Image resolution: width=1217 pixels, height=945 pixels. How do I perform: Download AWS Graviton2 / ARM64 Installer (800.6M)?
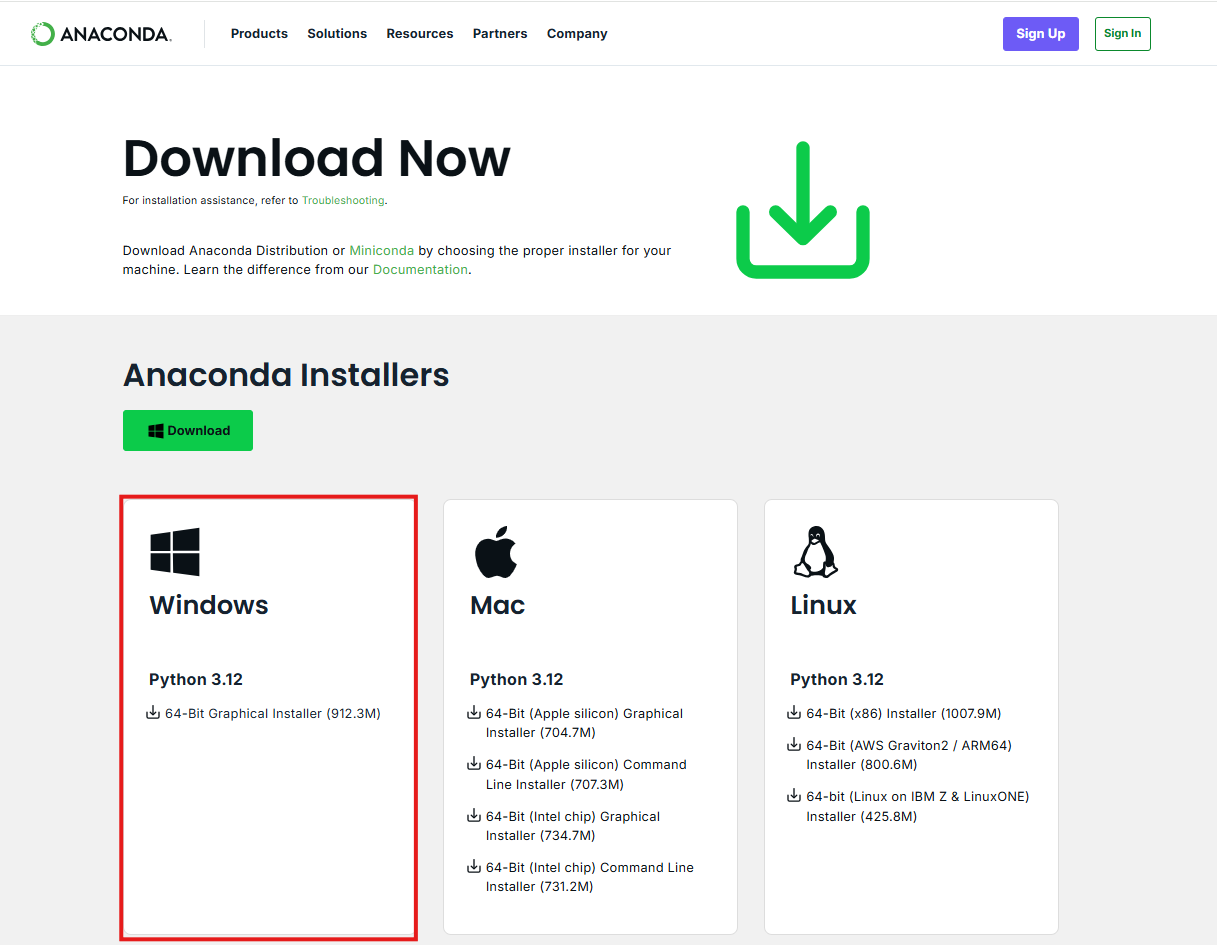(907, 755)
